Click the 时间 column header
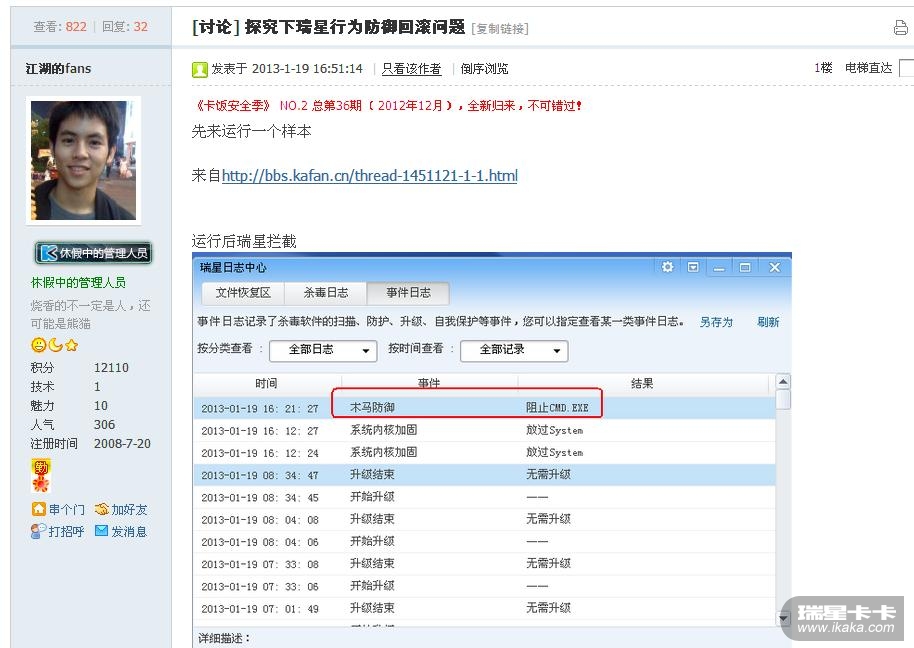 point(267,383)
